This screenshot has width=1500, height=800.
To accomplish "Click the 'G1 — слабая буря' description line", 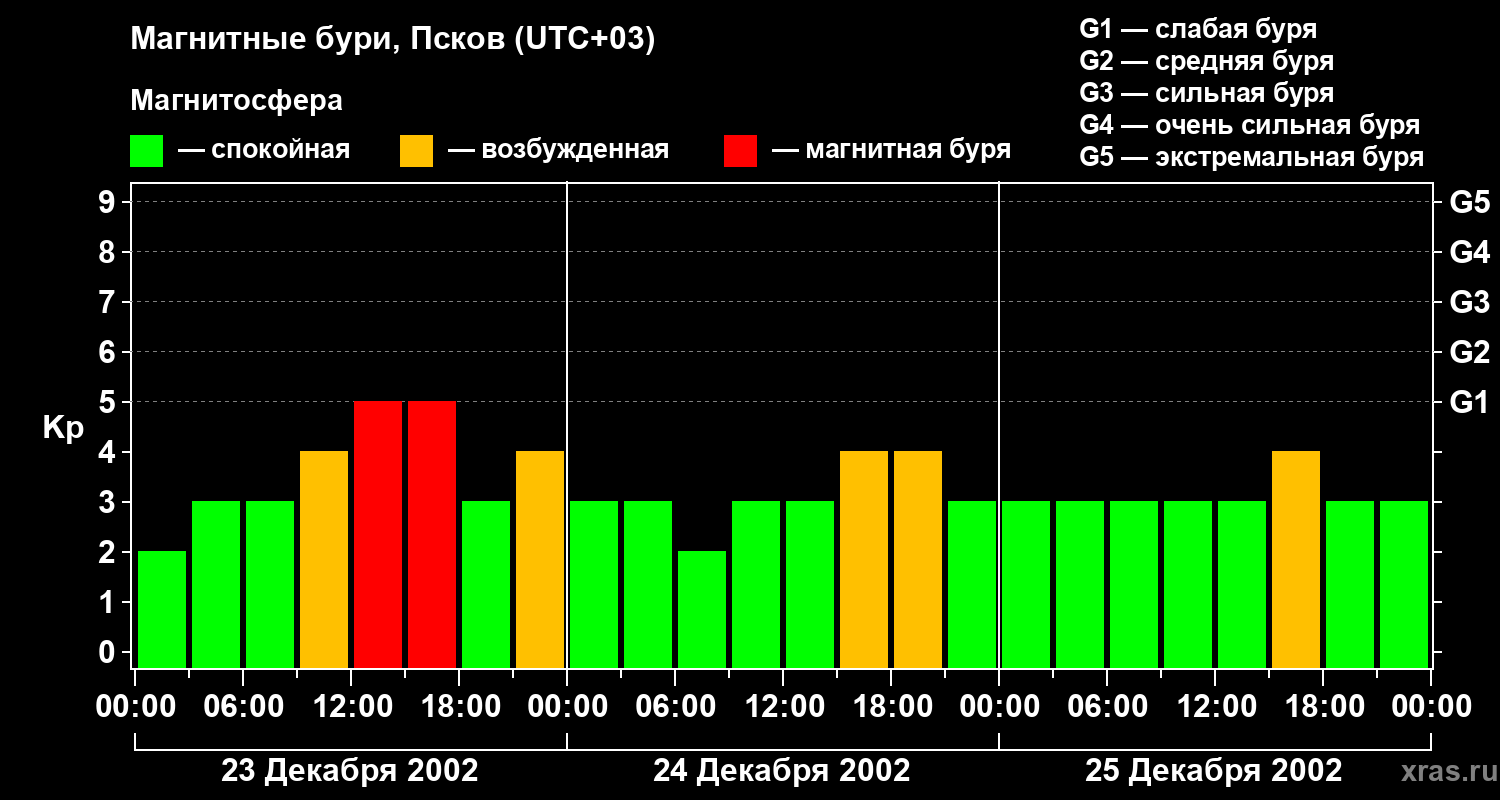I will (1198, 29).
